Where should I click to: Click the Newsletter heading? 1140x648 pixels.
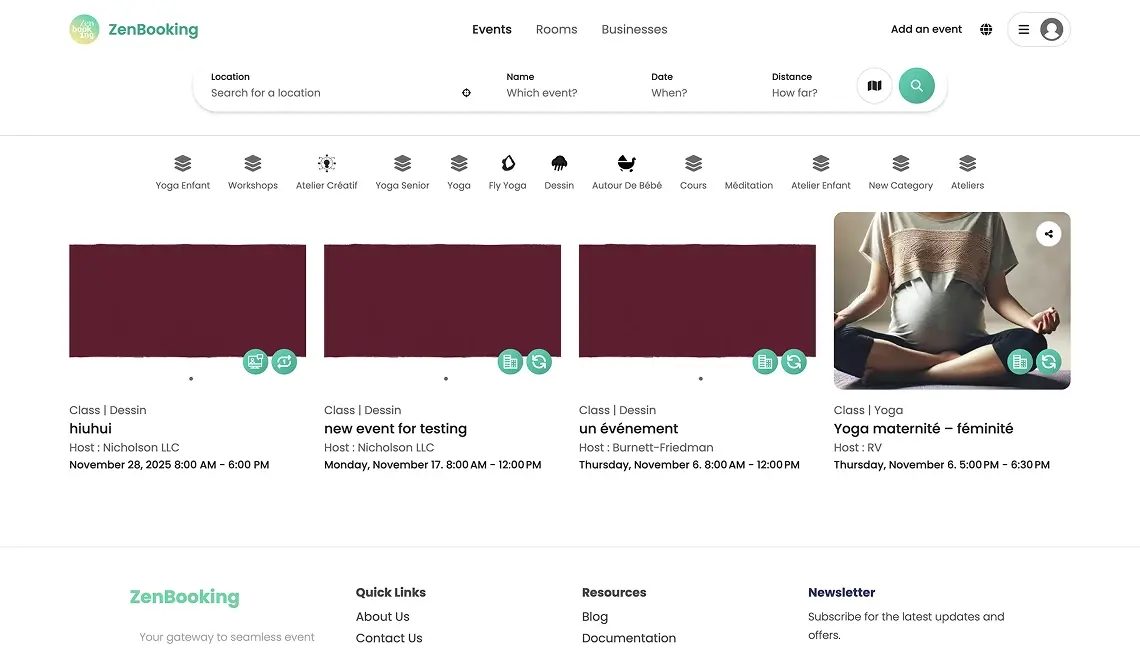click(x=841, y=593)
